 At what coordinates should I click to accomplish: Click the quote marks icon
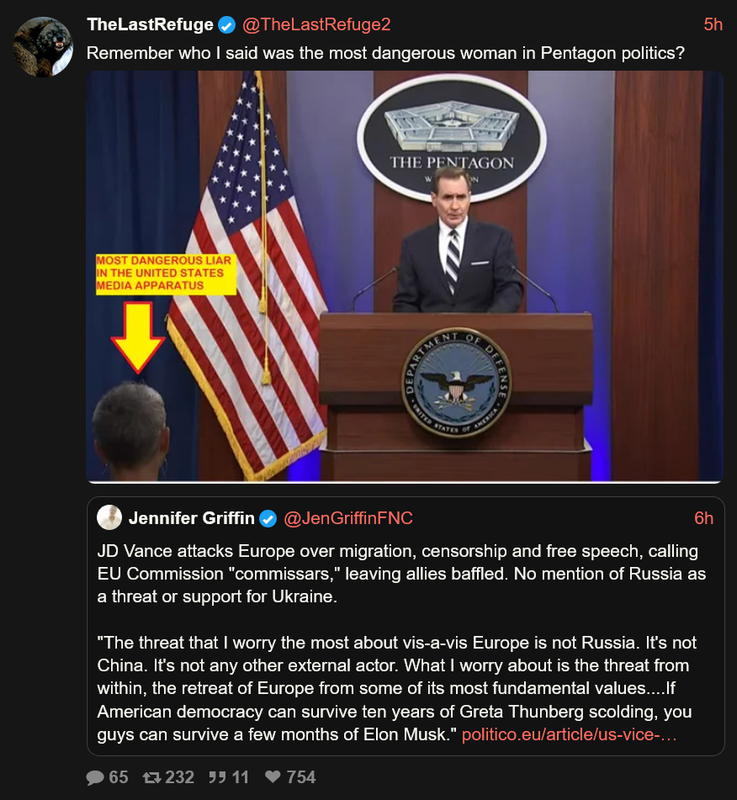[x=217, y=777]
